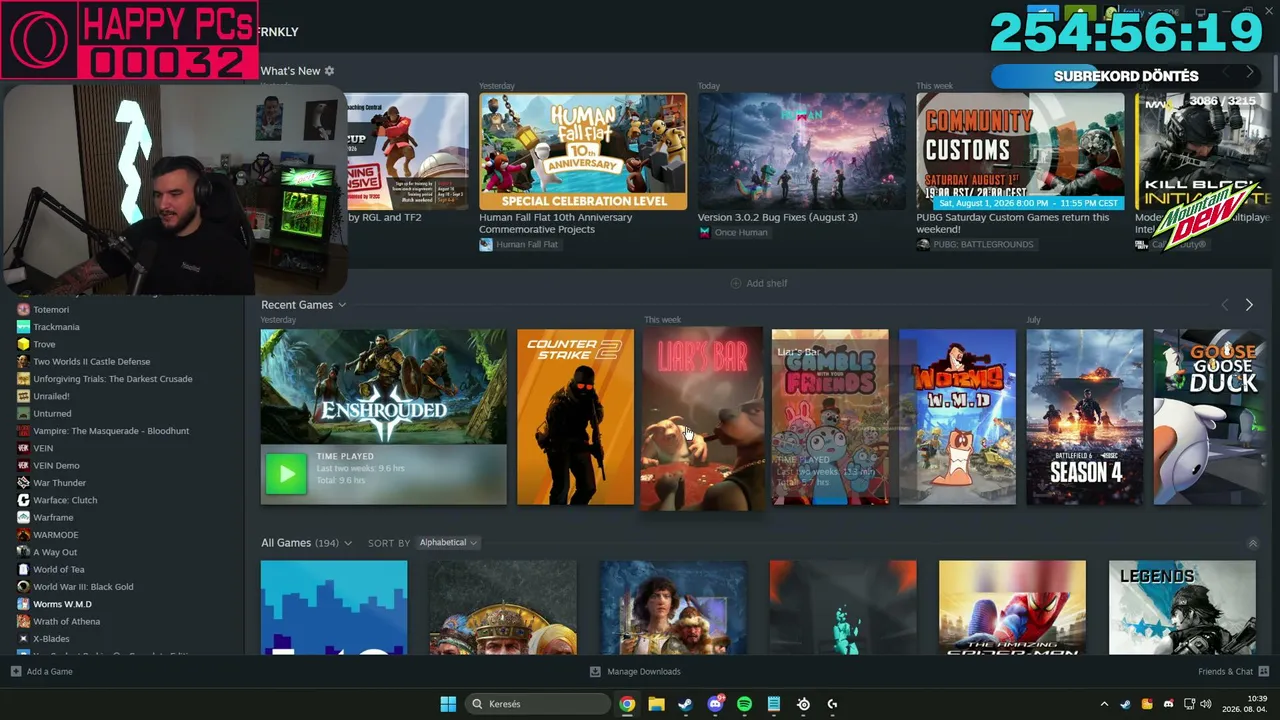Viewport: 1280px width, 720px height.
Task: Select WARMODE in the library list
Action: (56, 535)
